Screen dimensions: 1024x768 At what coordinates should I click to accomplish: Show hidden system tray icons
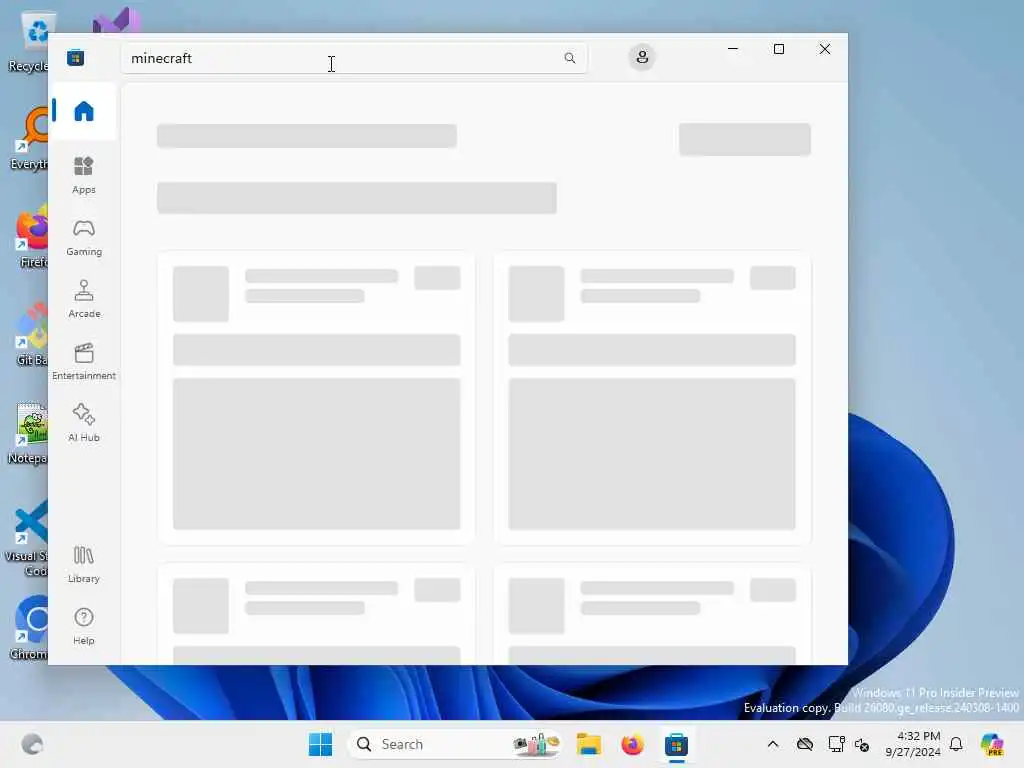click(773, 744)
